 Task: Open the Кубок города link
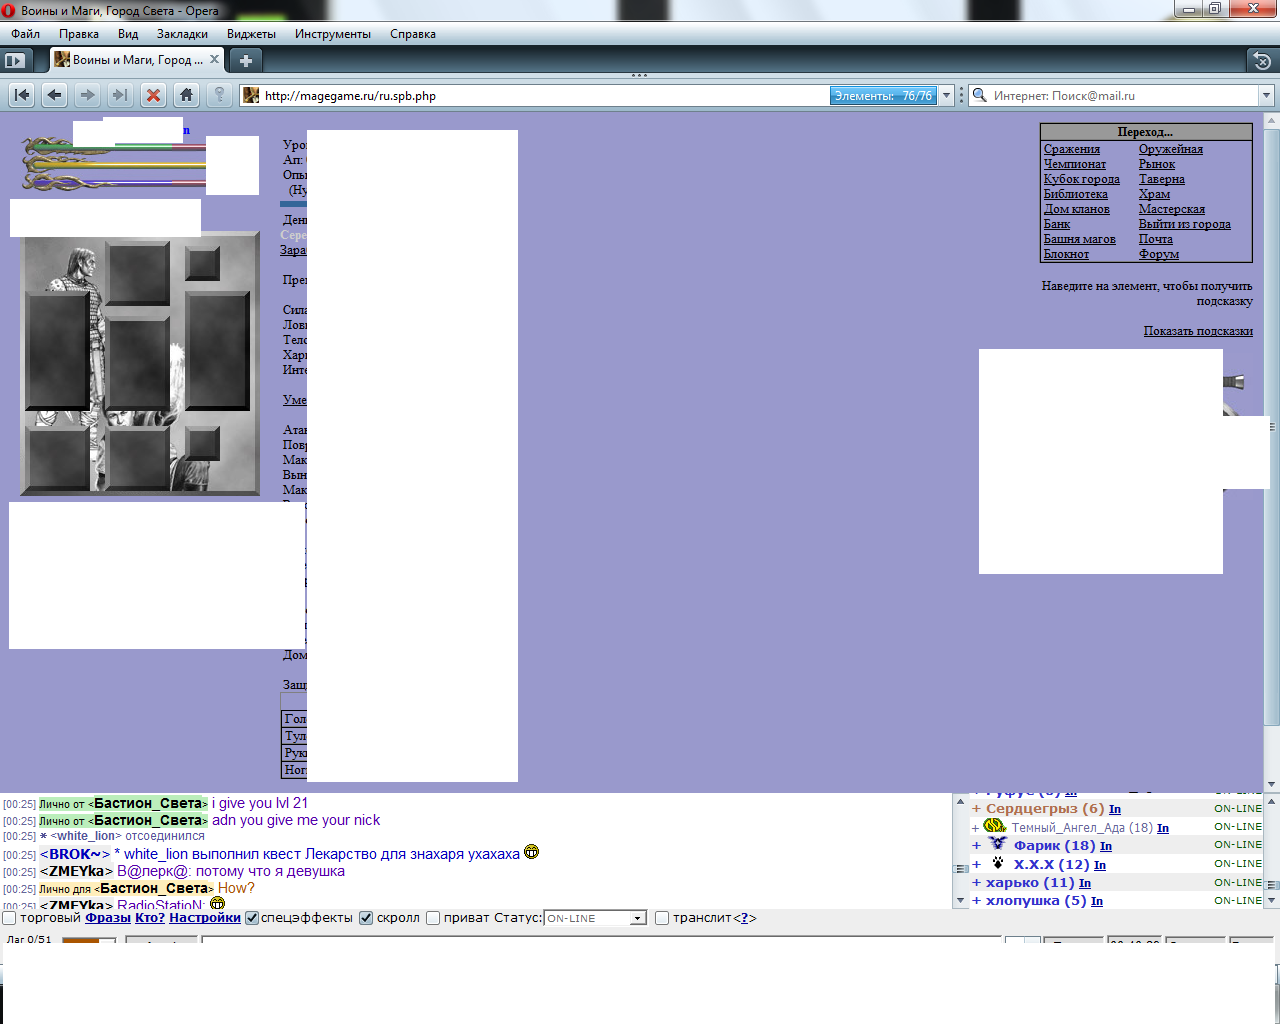(x=1081, y=179)
